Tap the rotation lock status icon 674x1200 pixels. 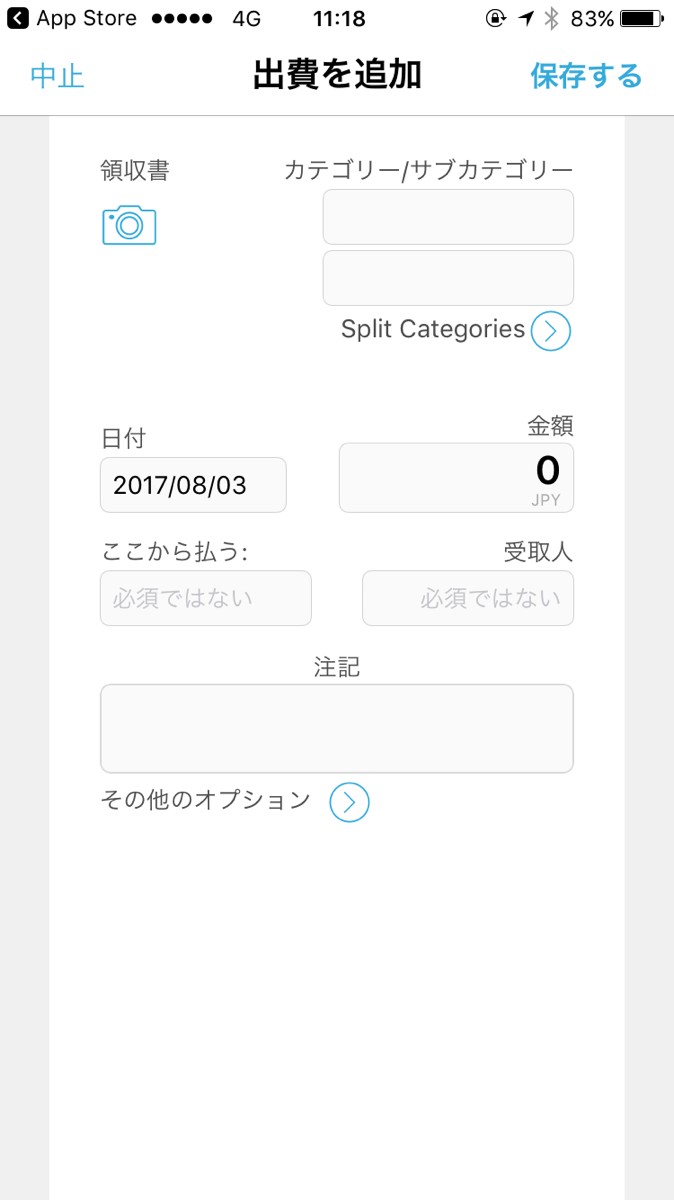(494, 19)
